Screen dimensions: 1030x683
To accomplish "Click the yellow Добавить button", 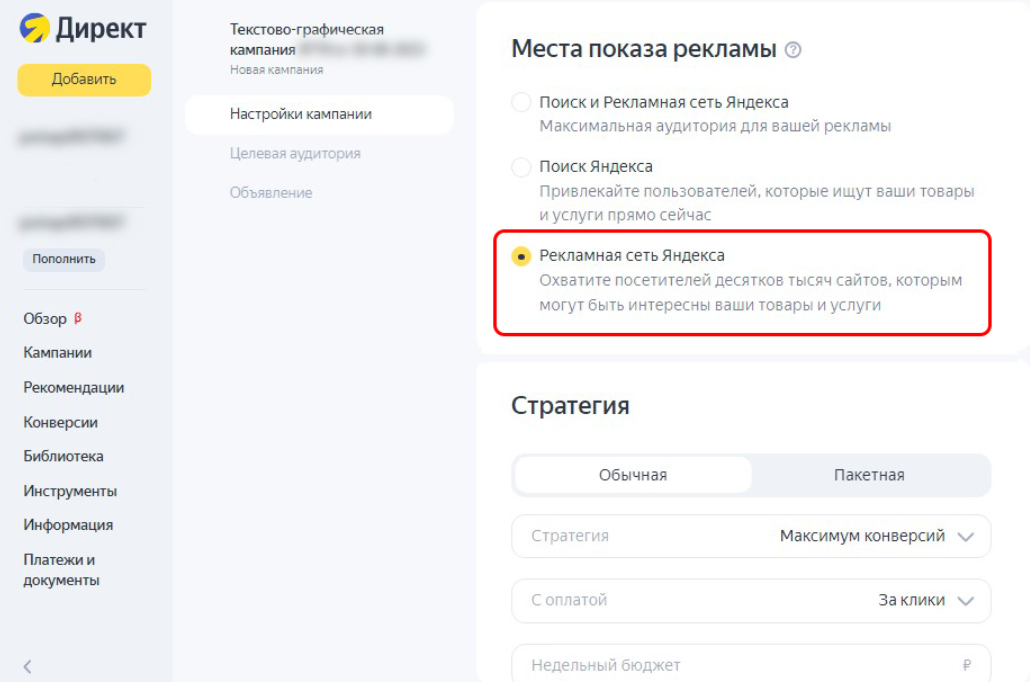I will pyautogui.click(x=84, y=79).
